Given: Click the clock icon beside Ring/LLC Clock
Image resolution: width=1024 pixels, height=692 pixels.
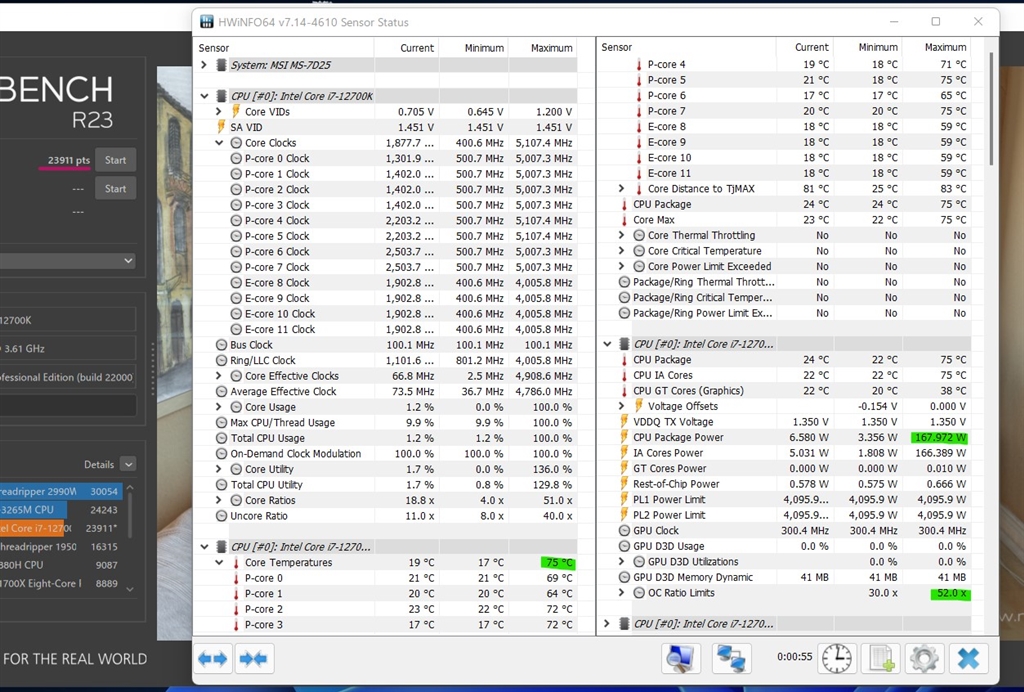Looking at the screenshot, I should [221, 360].
